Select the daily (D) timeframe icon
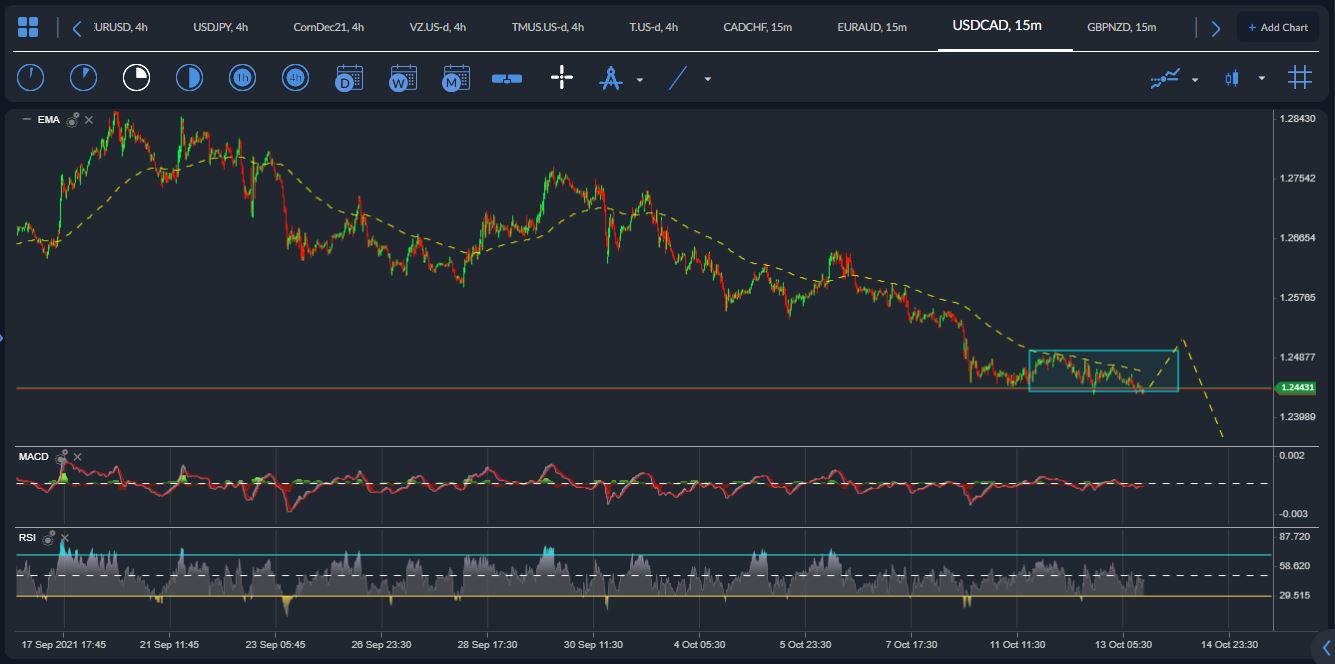1335x664 pixels. coord(349,77)
